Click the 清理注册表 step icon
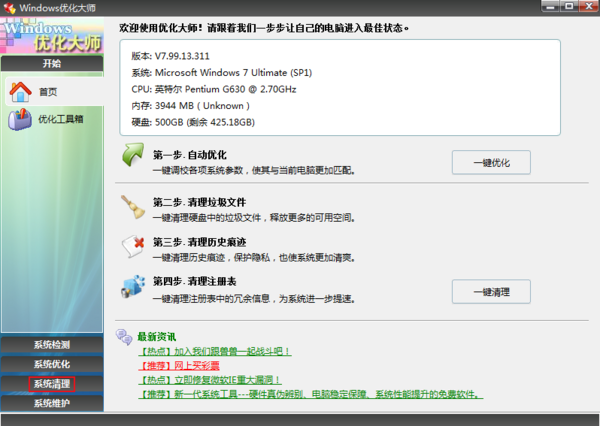The height and width of the screenshot is (426, 600). click(x=133, y=289)
